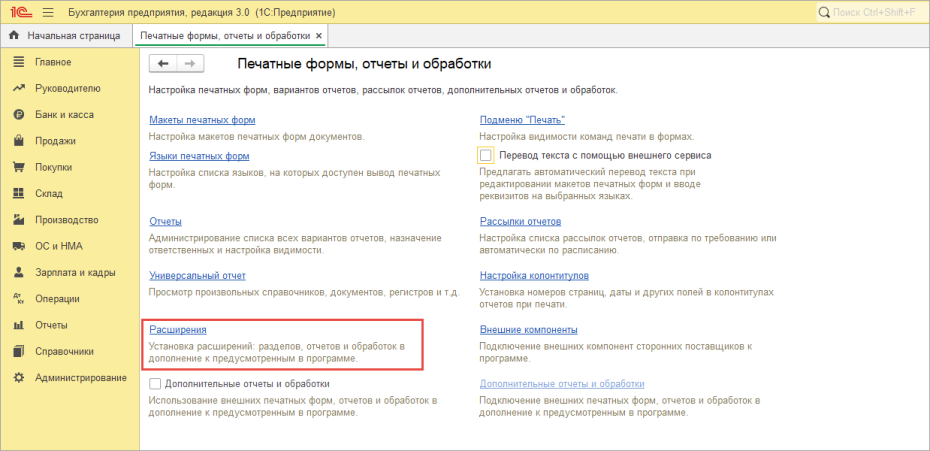Screen dimensions: 930x451
Task: Click the Печатные формы, отчеты и обработки page heading
Action: [364, 63]
